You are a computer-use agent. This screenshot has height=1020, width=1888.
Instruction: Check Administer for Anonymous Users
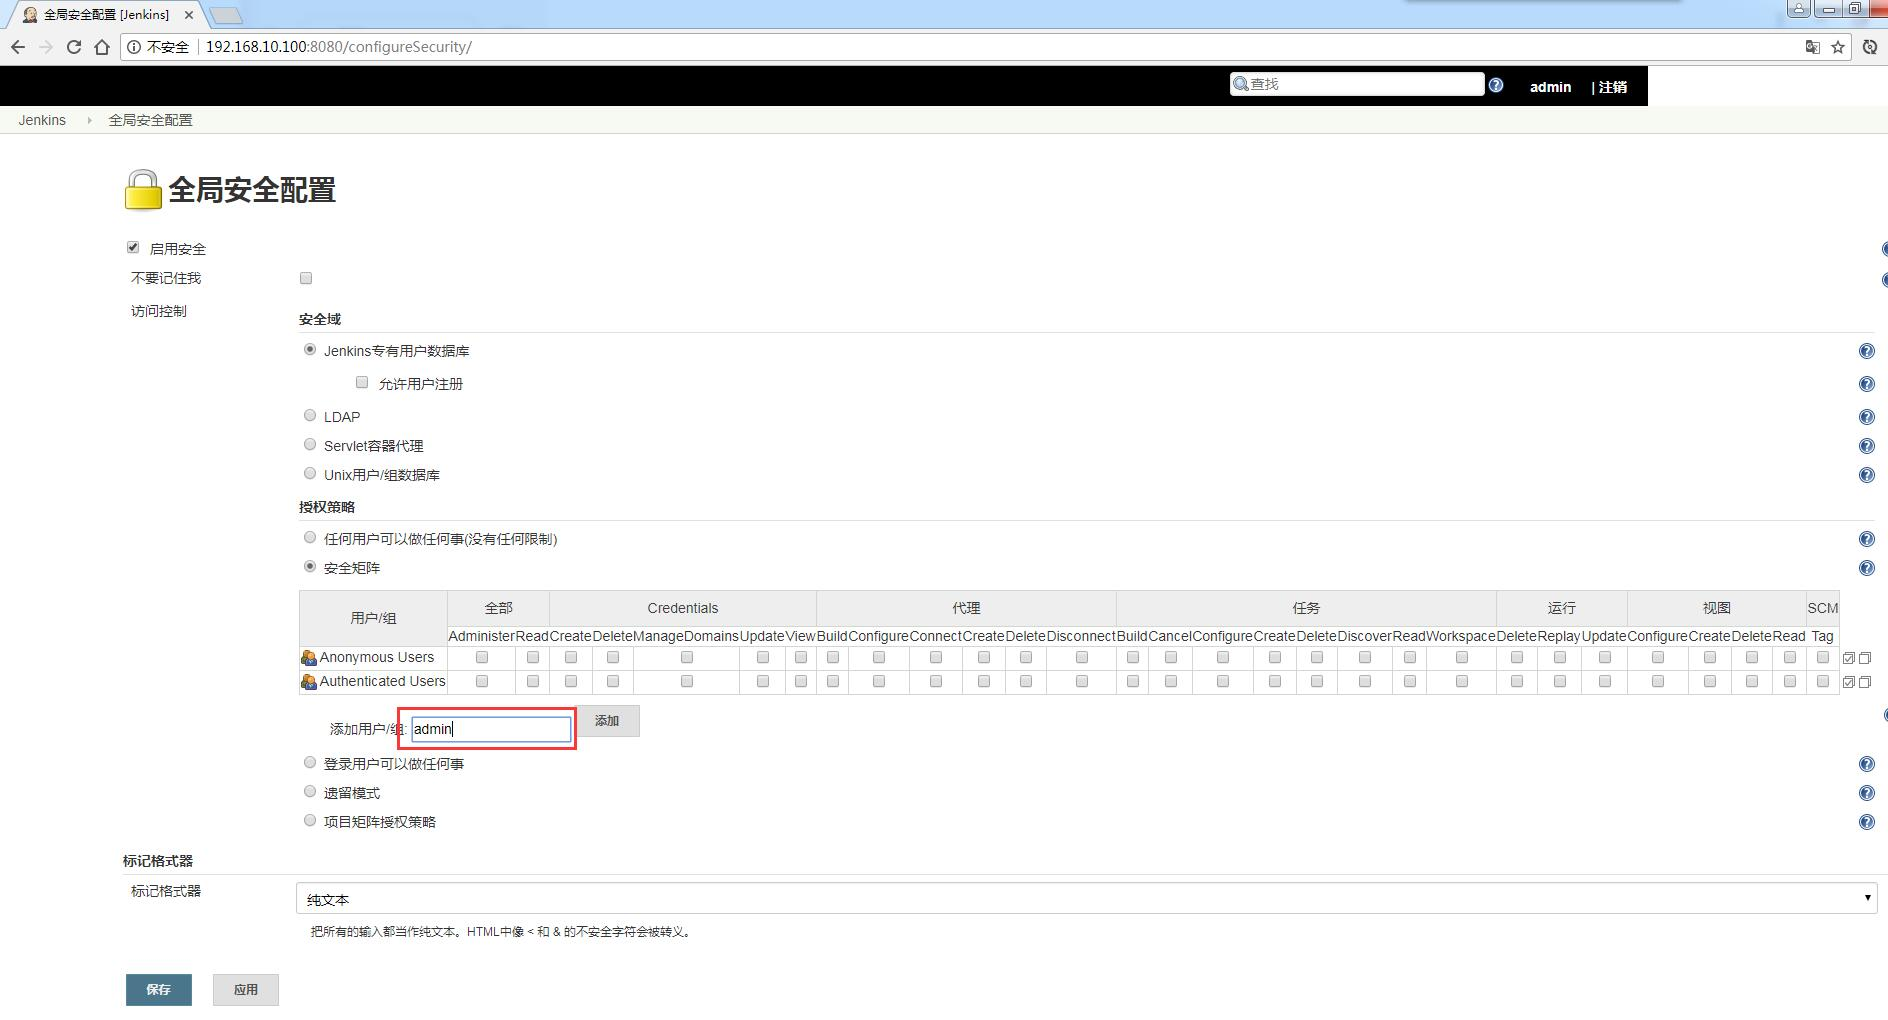(482, 657)
